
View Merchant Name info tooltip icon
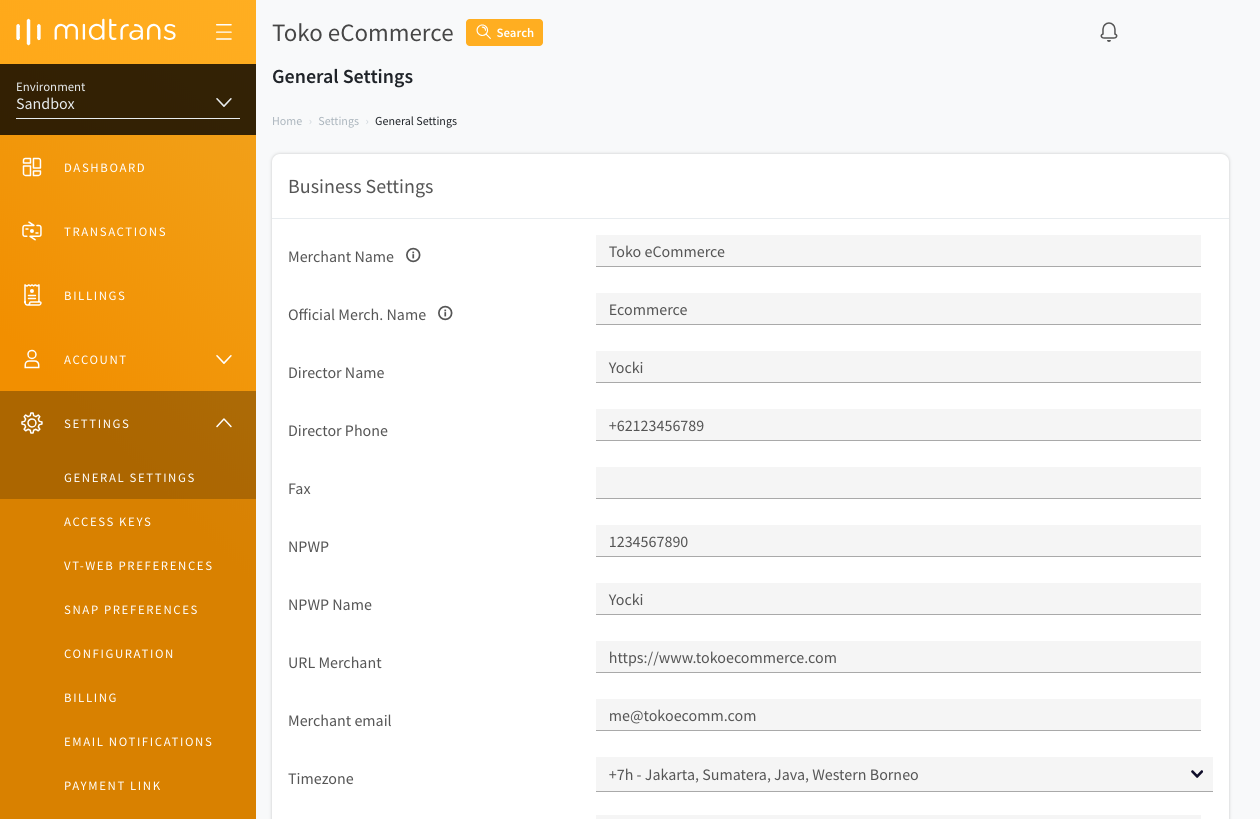coord(413,255)
